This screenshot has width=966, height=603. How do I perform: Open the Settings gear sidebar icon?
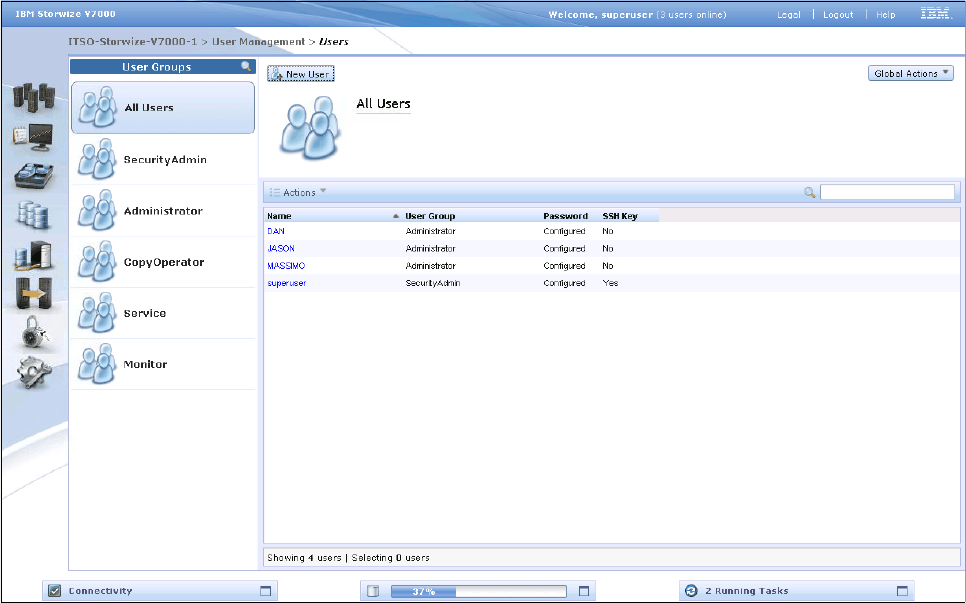pyautogui.click(x=34, y=371)
